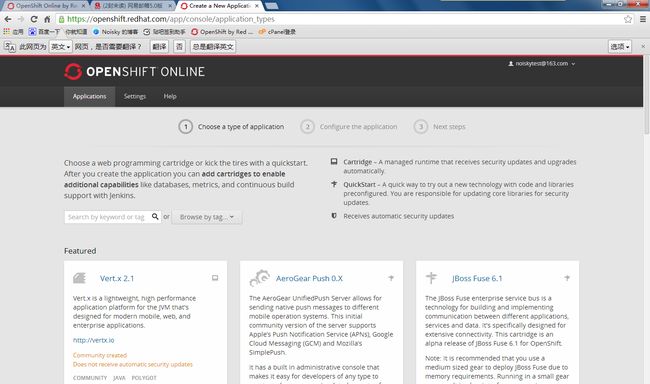The width and height of the screenshot is (650, 384).
Task: Click the 'No' button in translate bar
Action: (179, 46)
